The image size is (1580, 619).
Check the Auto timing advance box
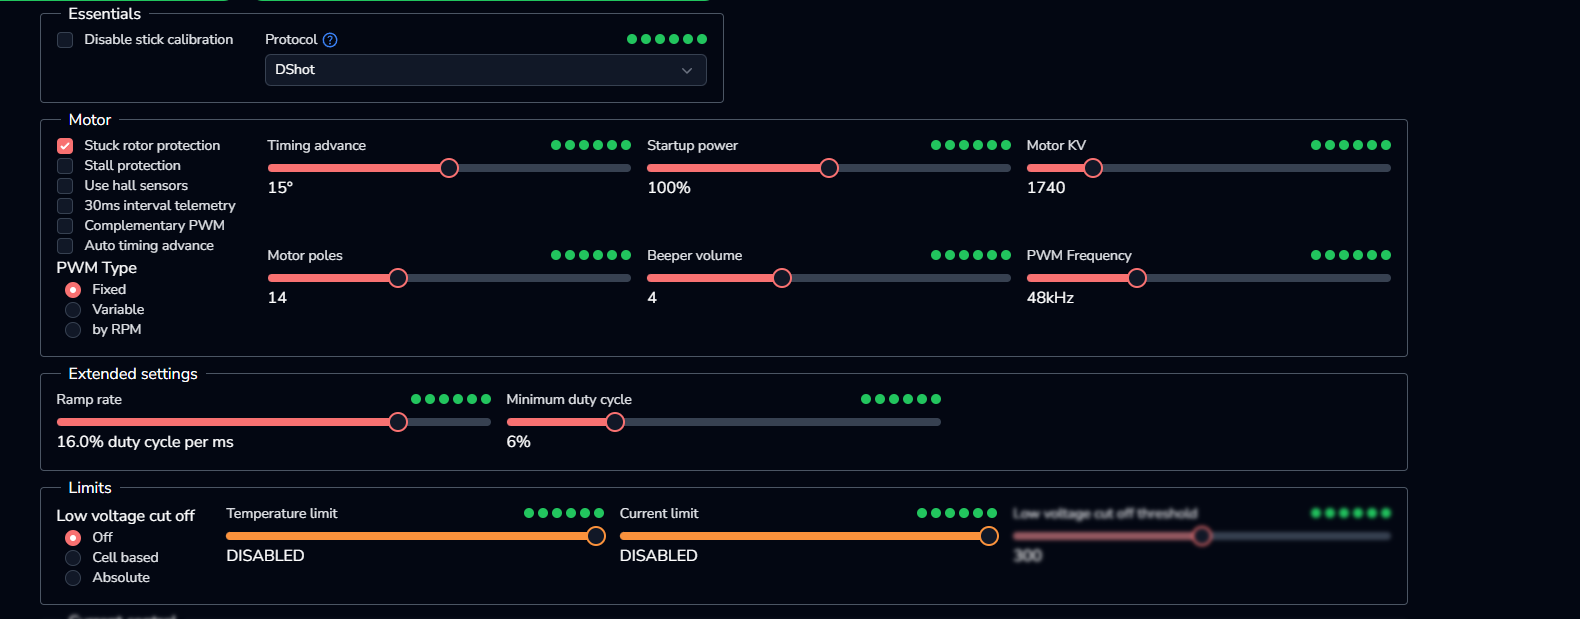(x=65, y=246)
